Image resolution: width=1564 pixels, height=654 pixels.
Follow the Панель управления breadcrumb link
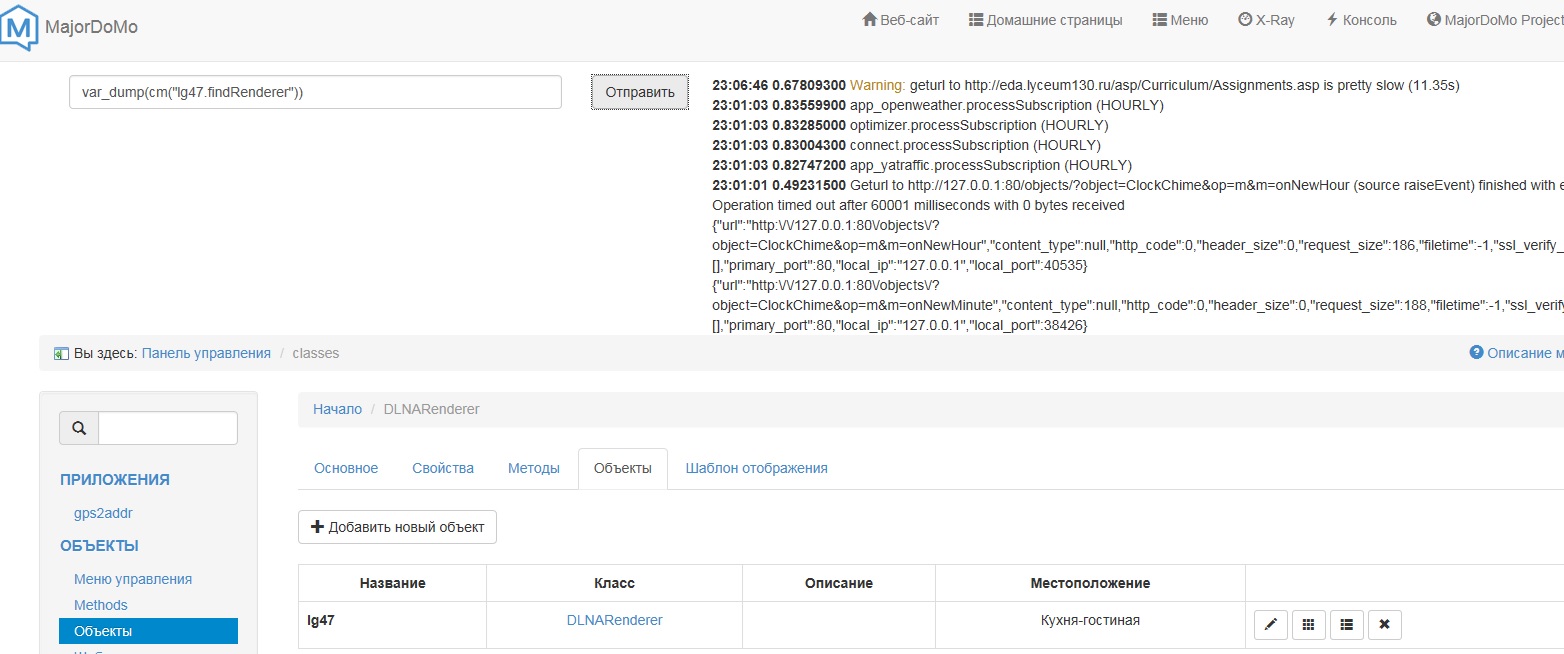(x=206, y=353)
